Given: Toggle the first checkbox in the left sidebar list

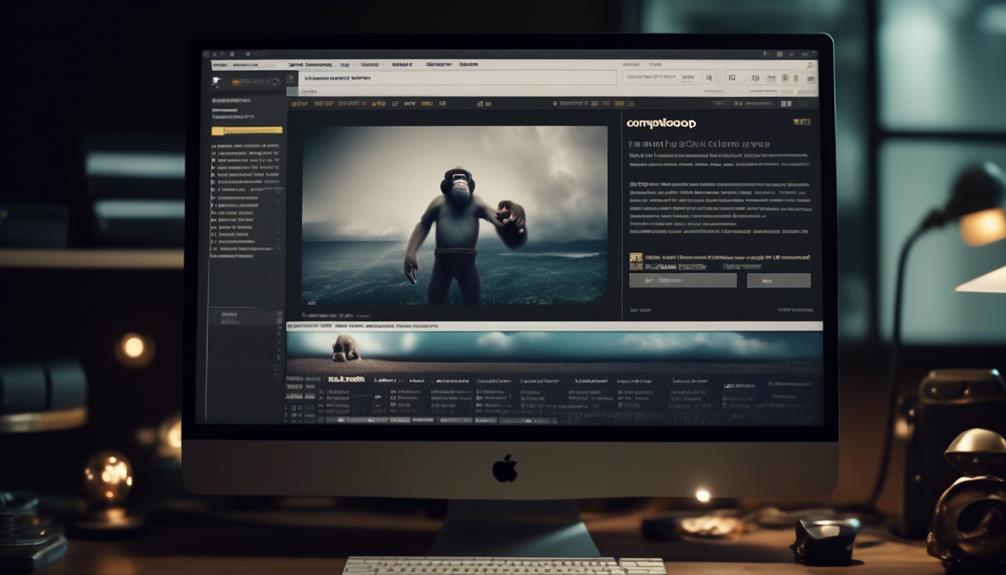Looking at the screenshot, I should (213, 147).
